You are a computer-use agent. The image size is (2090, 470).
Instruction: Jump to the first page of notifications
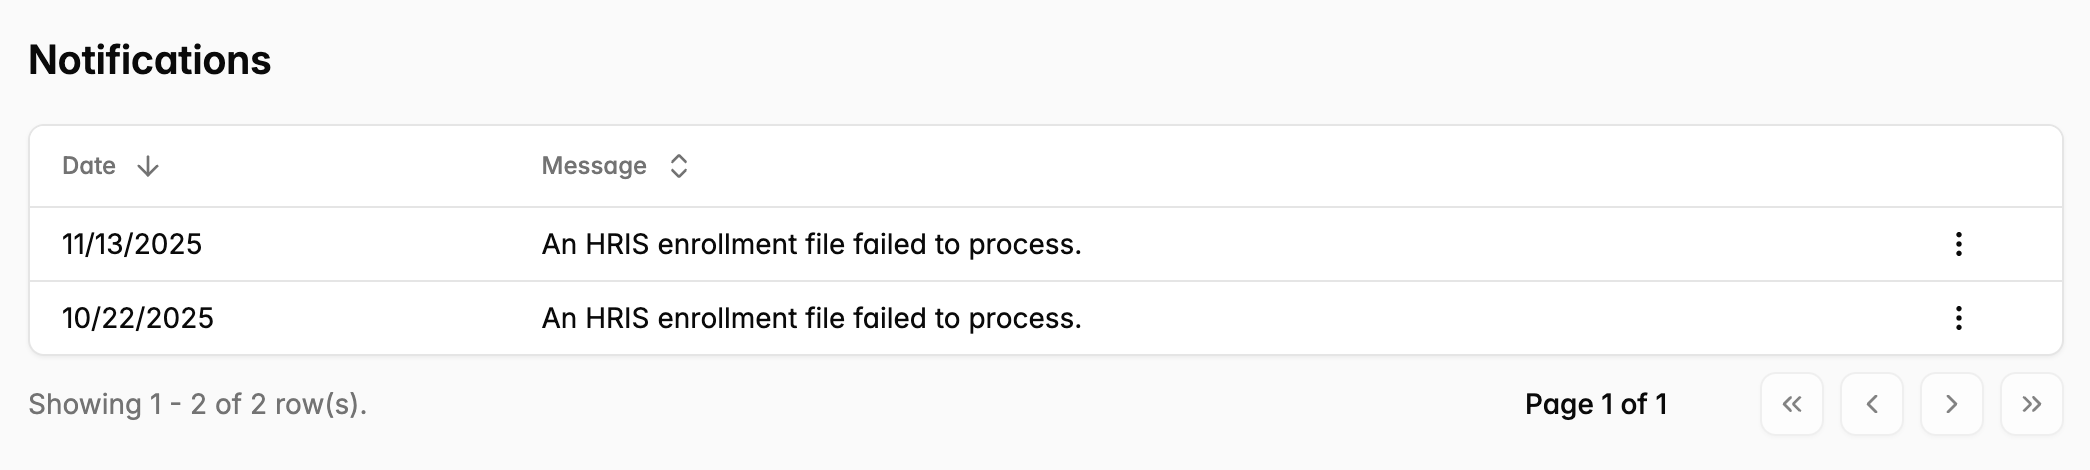pyautogui.click(x=1792, y=404)
